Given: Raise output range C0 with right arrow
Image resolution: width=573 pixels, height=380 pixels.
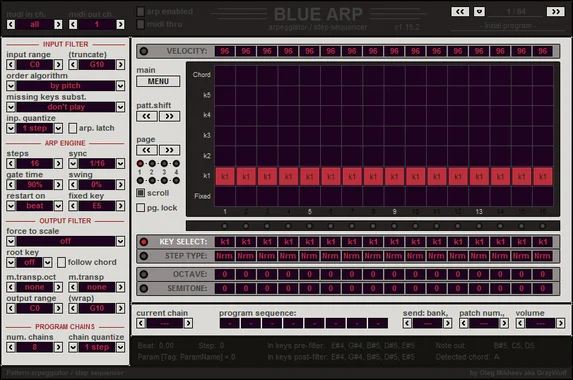Looking at the screenshot, I should (58, 308).
